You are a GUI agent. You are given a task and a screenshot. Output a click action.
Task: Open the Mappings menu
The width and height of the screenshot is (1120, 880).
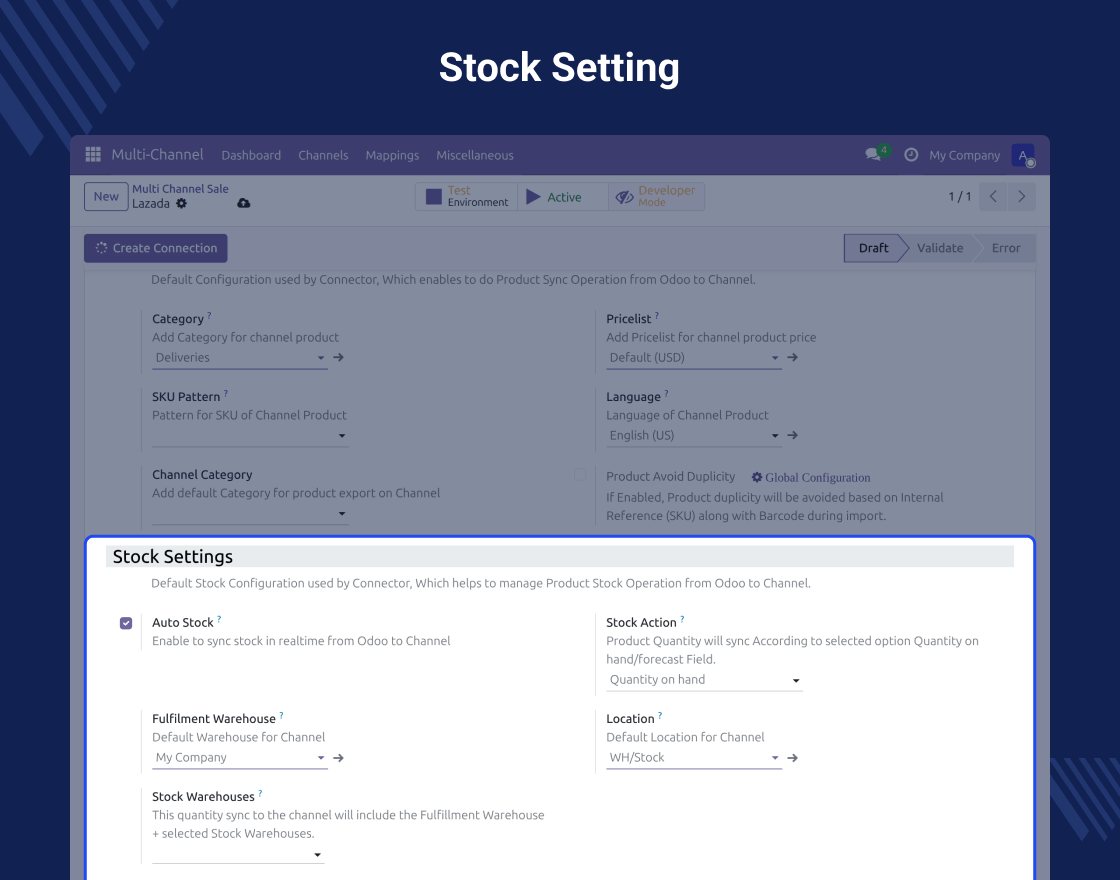pos(392,155)
